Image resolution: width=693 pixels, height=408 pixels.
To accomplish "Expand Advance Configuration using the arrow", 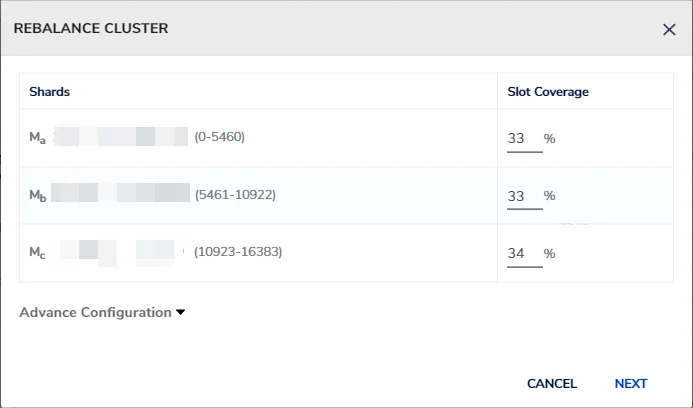I will 181,312.
